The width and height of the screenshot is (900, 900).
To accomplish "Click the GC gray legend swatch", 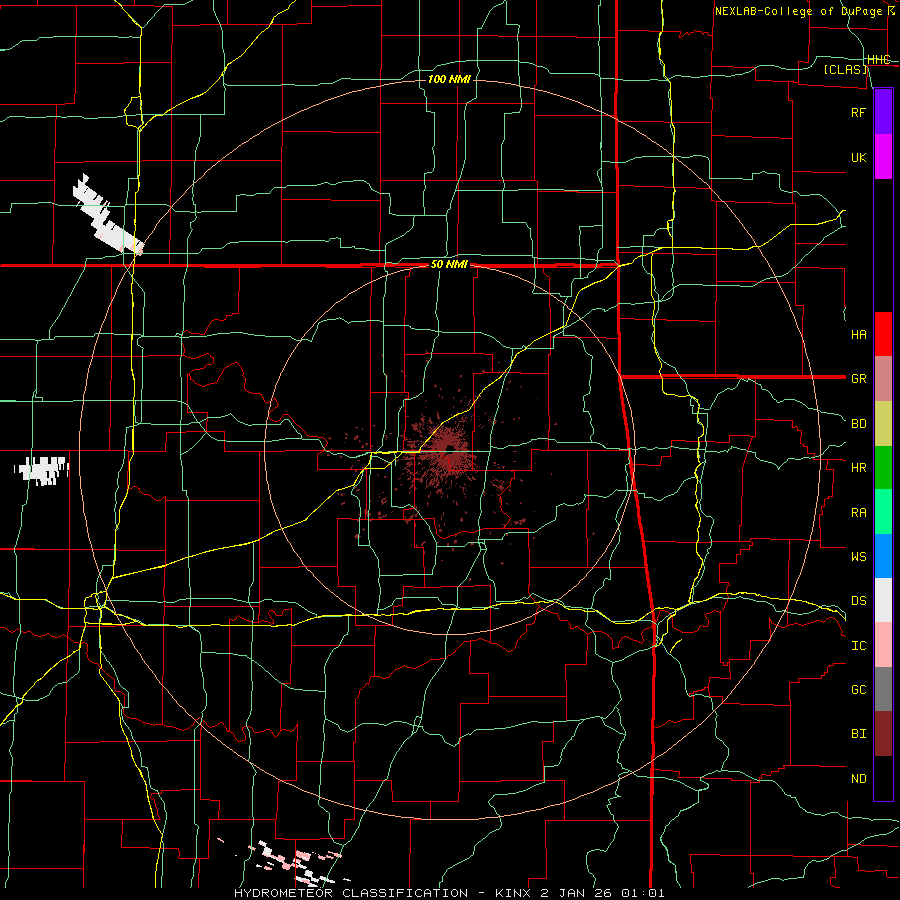I will [x=883, y=689].
